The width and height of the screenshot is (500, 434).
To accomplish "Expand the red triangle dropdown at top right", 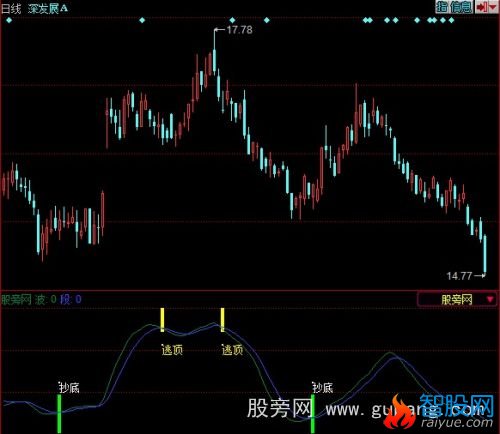I will 493,7.
